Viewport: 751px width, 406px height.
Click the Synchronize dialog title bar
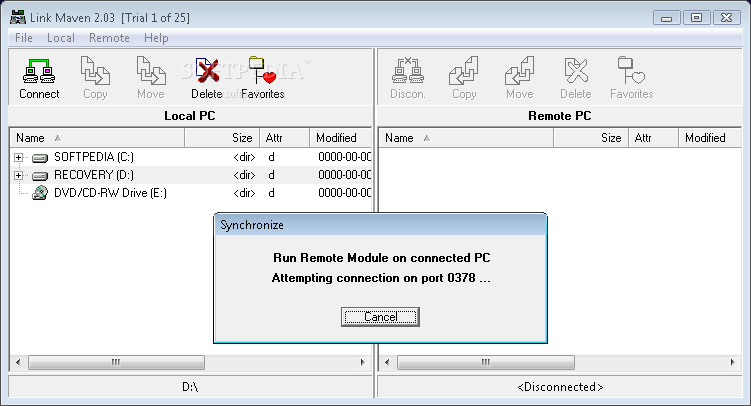coord(380,225)
